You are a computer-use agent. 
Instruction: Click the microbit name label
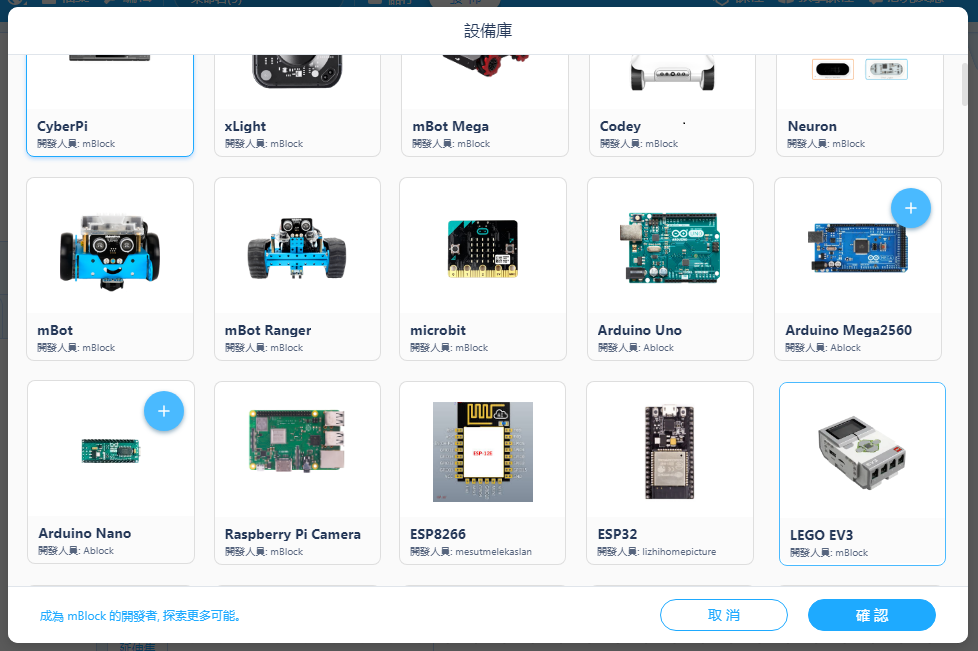pos(438,330)
